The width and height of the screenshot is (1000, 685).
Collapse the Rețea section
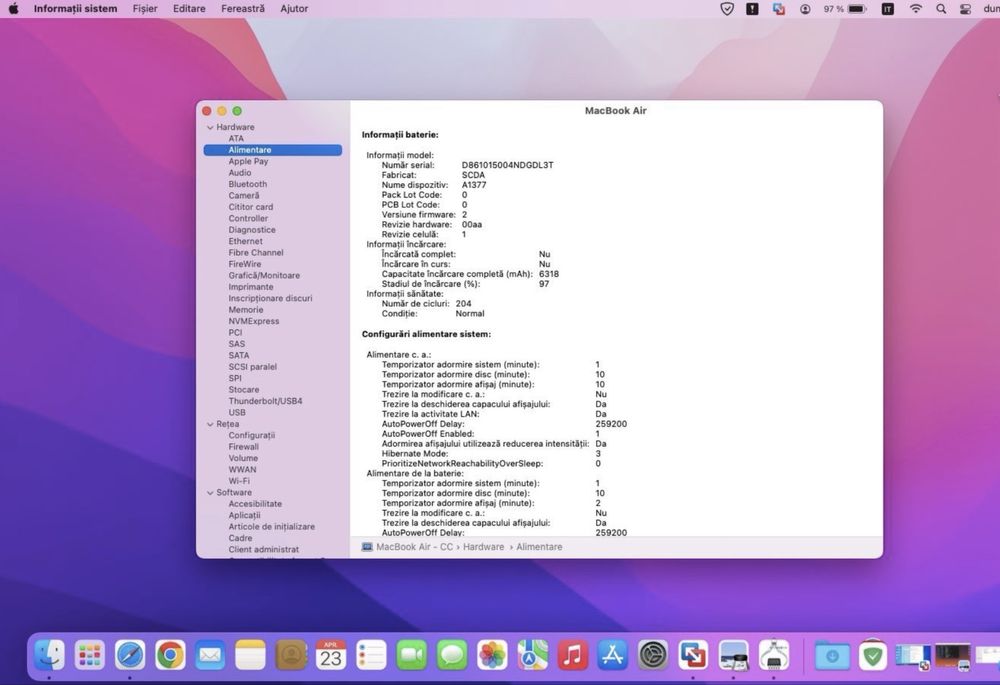(x=210, y=424)
